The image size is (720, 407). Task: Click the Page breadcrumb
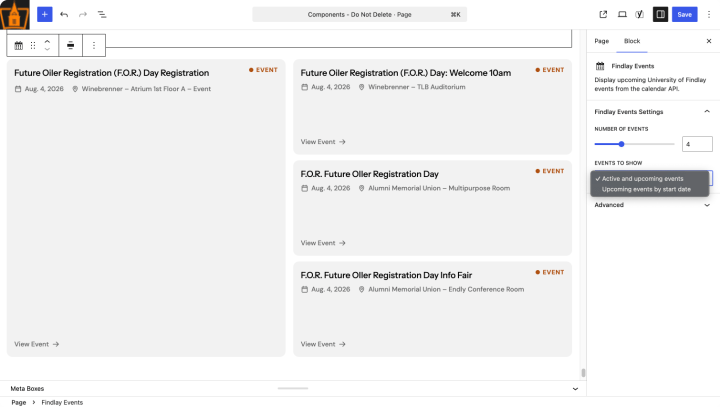19,402
